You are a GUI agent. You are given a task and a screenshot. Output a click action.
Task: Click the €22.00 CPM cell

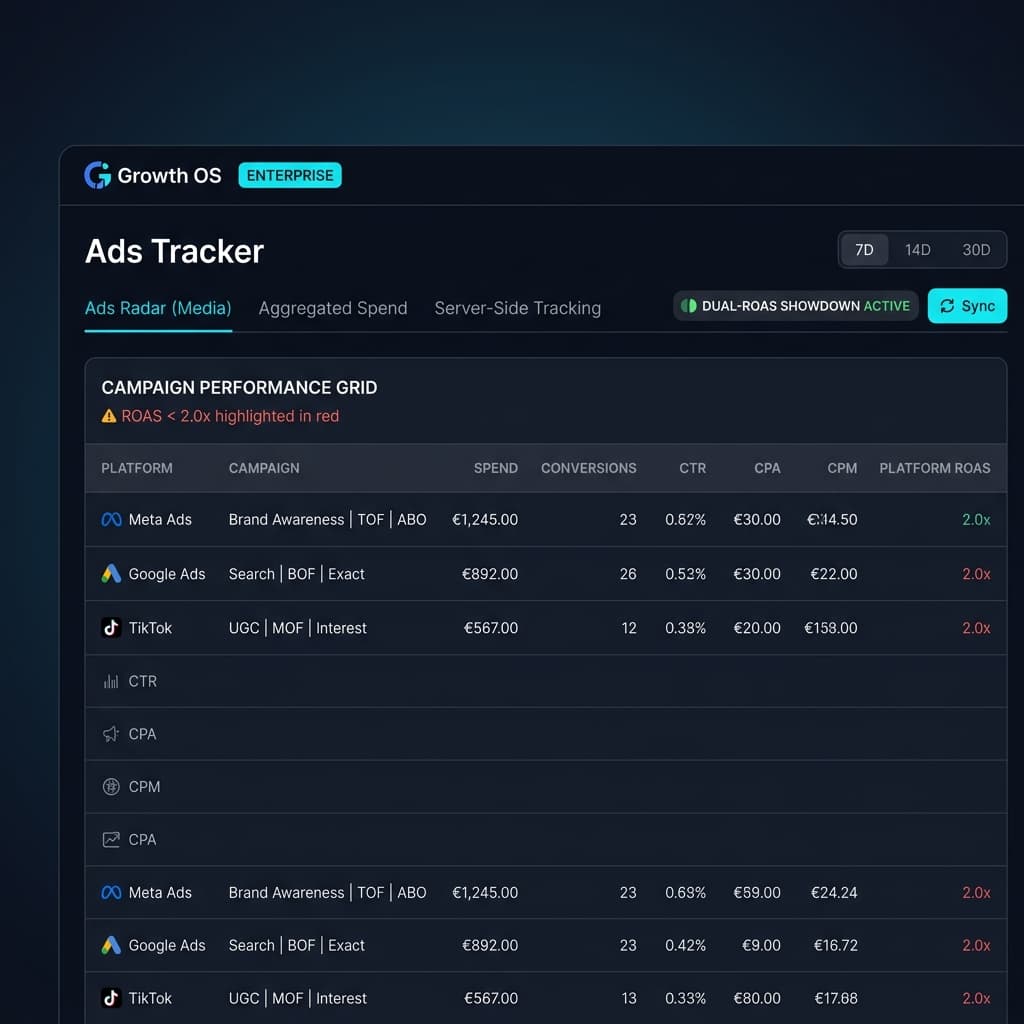[x=833, y=573]
